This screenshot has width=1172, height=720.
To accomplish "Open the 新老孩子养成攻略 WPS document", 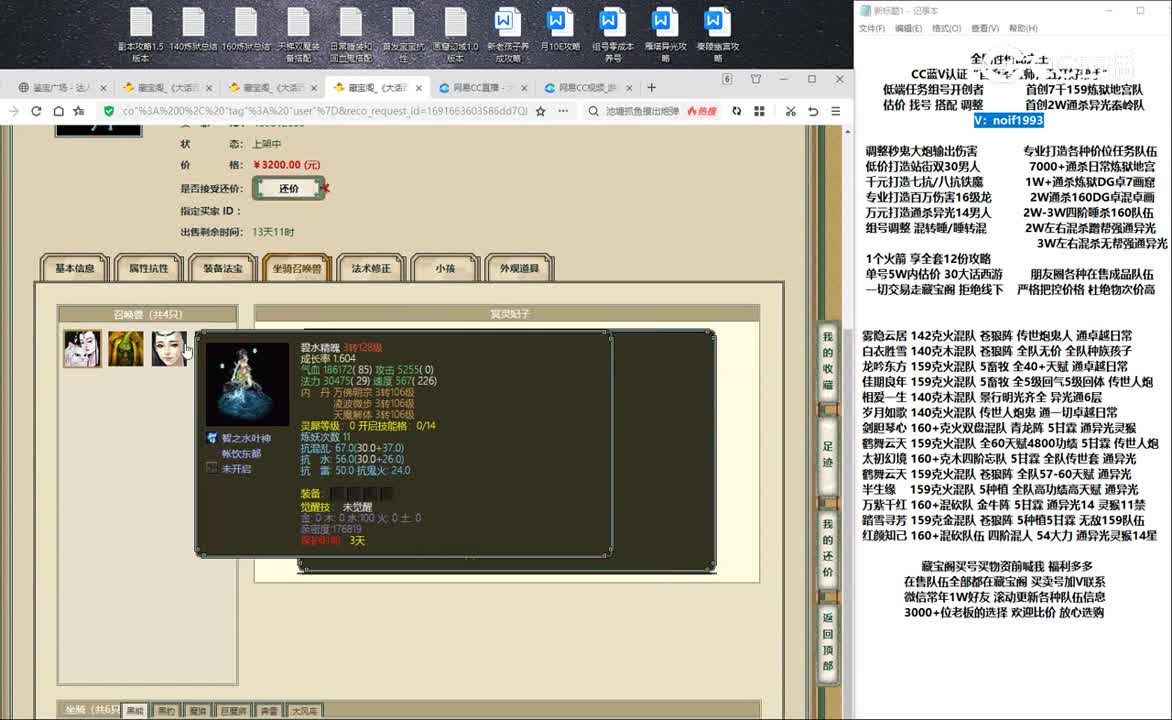I will tap(508, 34).
